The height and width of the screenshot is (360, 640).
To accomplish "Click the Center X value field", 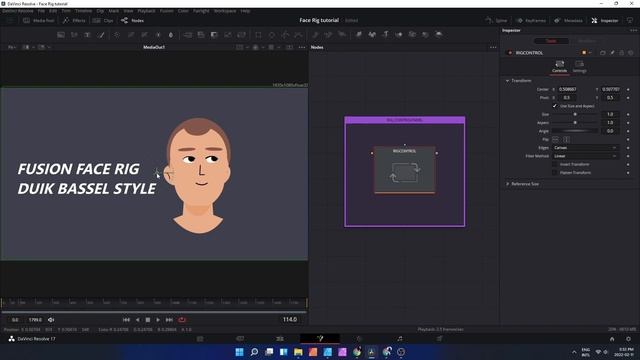I will [x=568, y=89].
